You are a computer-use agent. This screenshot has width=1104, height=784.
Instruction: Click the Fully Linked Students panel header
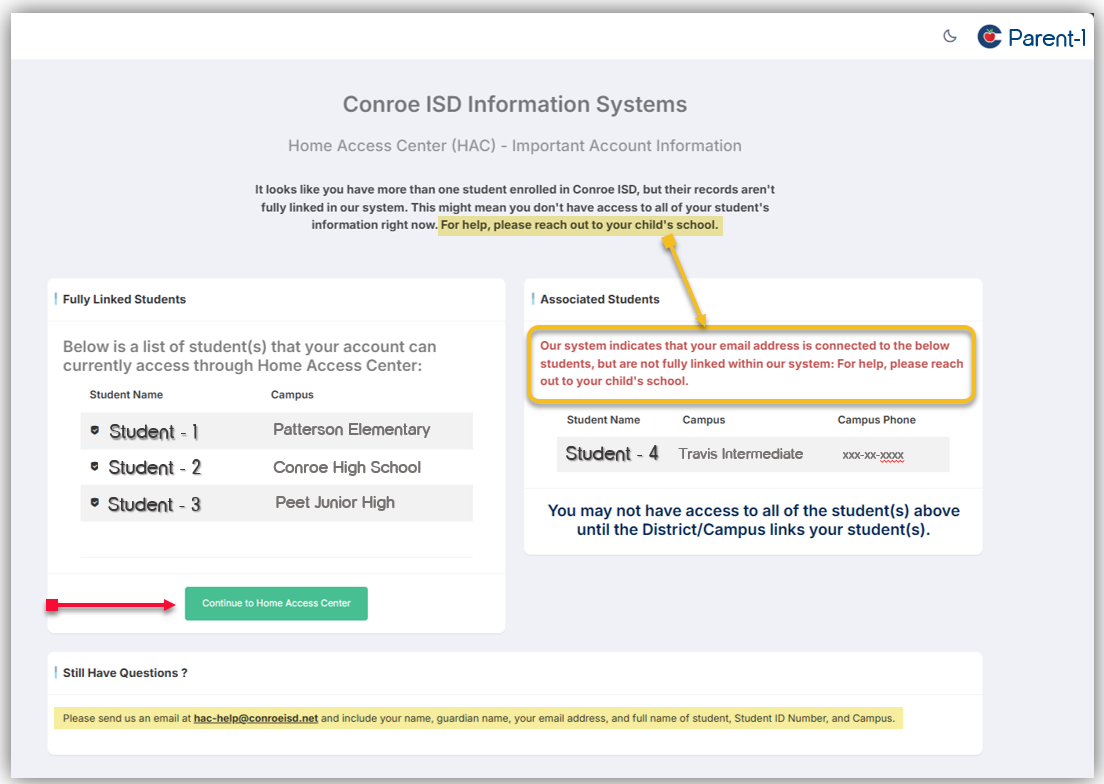pyautogui.click(x=124, y=299)
